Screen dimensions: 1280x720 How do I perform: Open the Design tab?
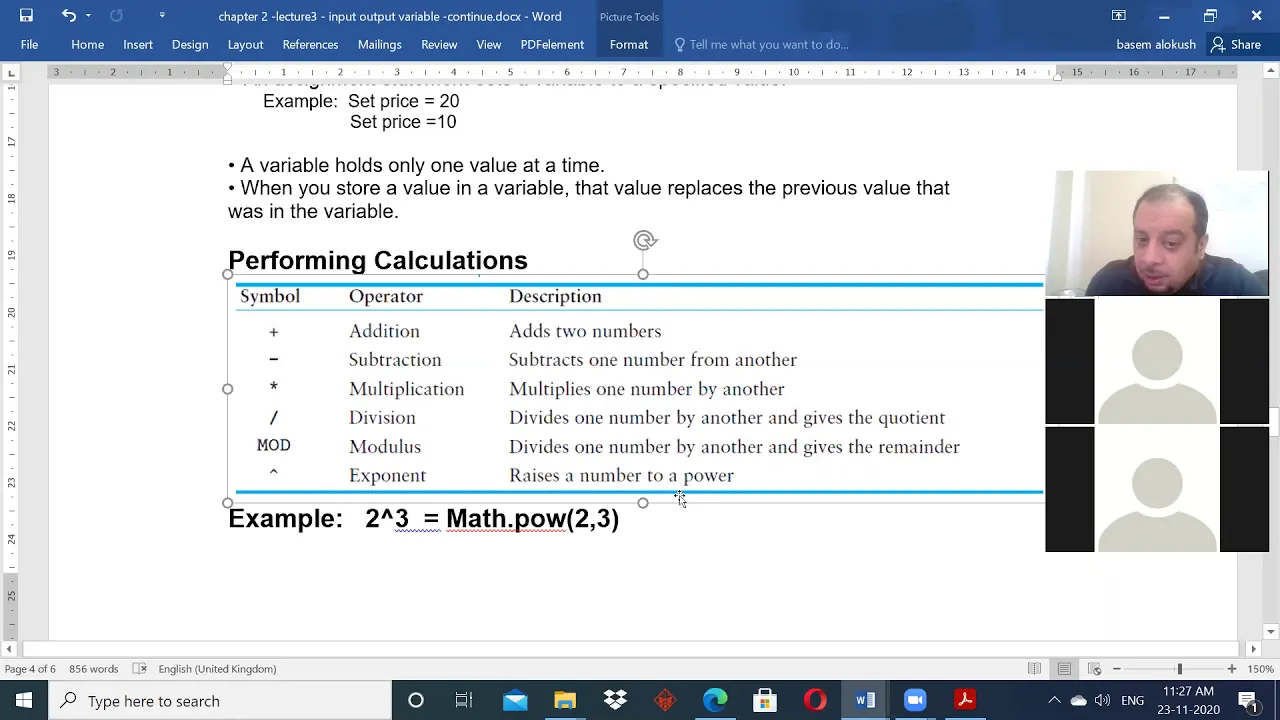190,44
